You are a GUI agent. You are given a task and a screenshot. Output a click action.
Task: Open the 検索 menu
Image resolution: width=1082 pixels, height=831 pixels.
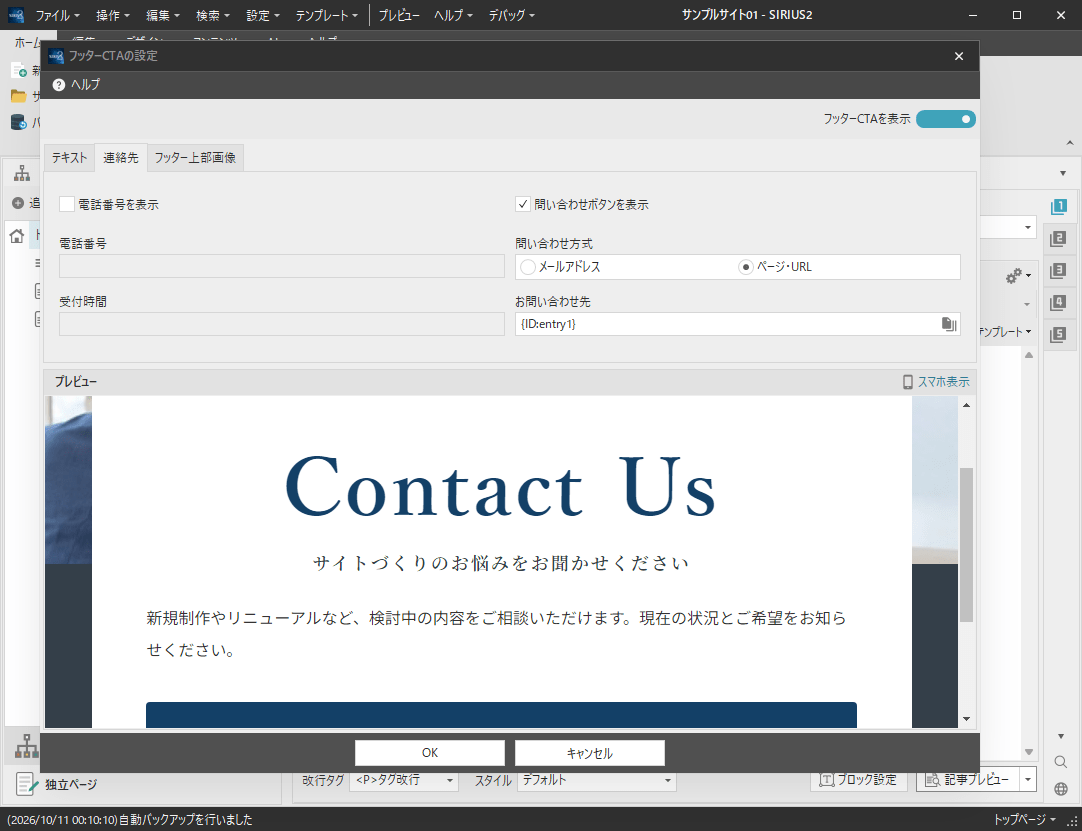(213, 15)
